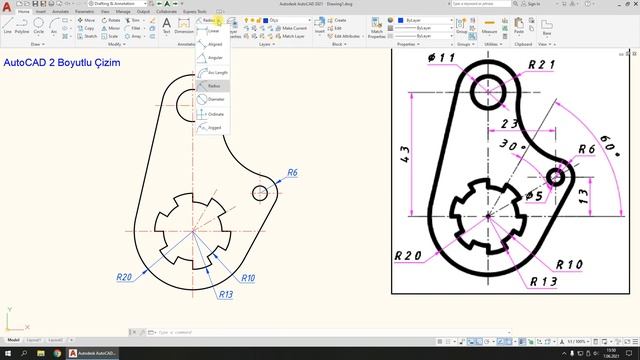Screen dimensions: 640x360
Task: Open the Manage ribbon tab
Action: tap(123, 11)
